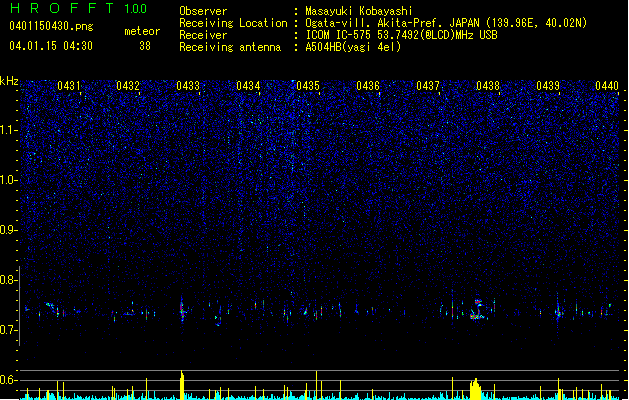Click the 0.9 kHz axis label
This screenshot has width=629, height=400.
[x=8, y=230]
